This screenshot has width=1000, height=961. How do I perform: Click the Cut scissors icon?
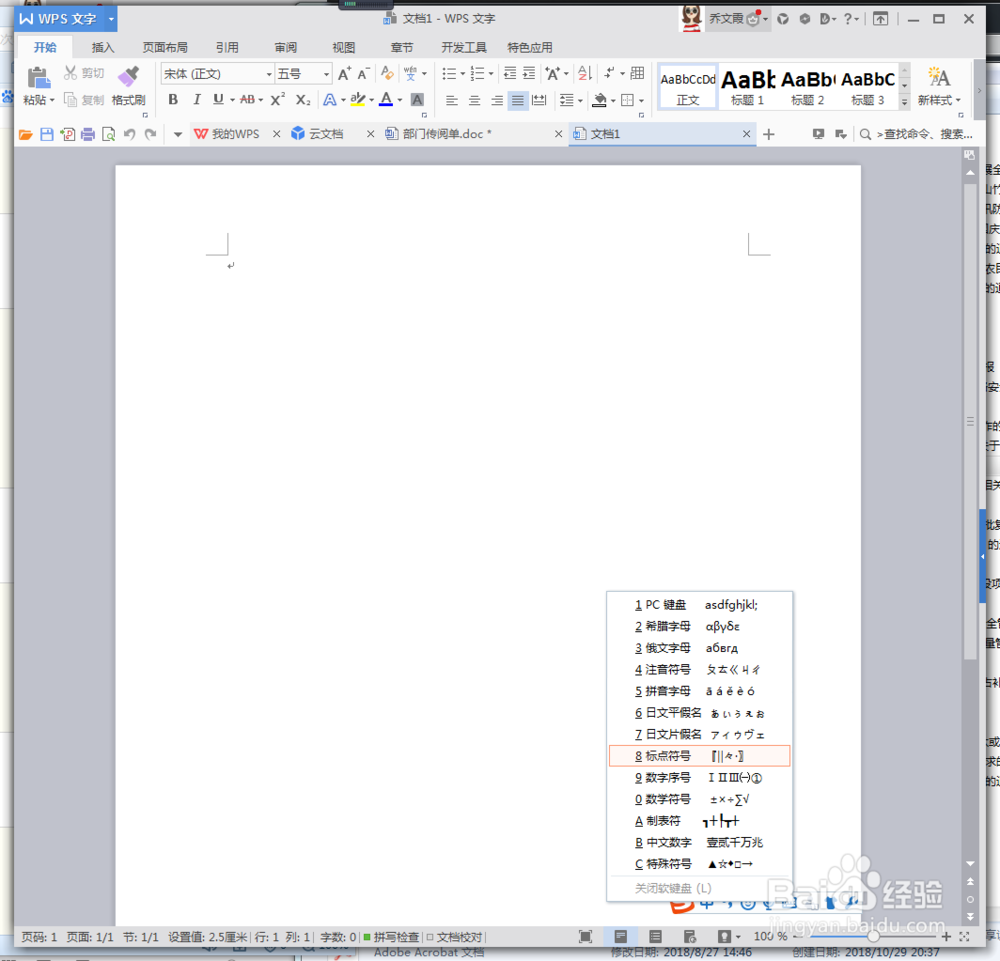pyautogui.click(x=70, y=73)
